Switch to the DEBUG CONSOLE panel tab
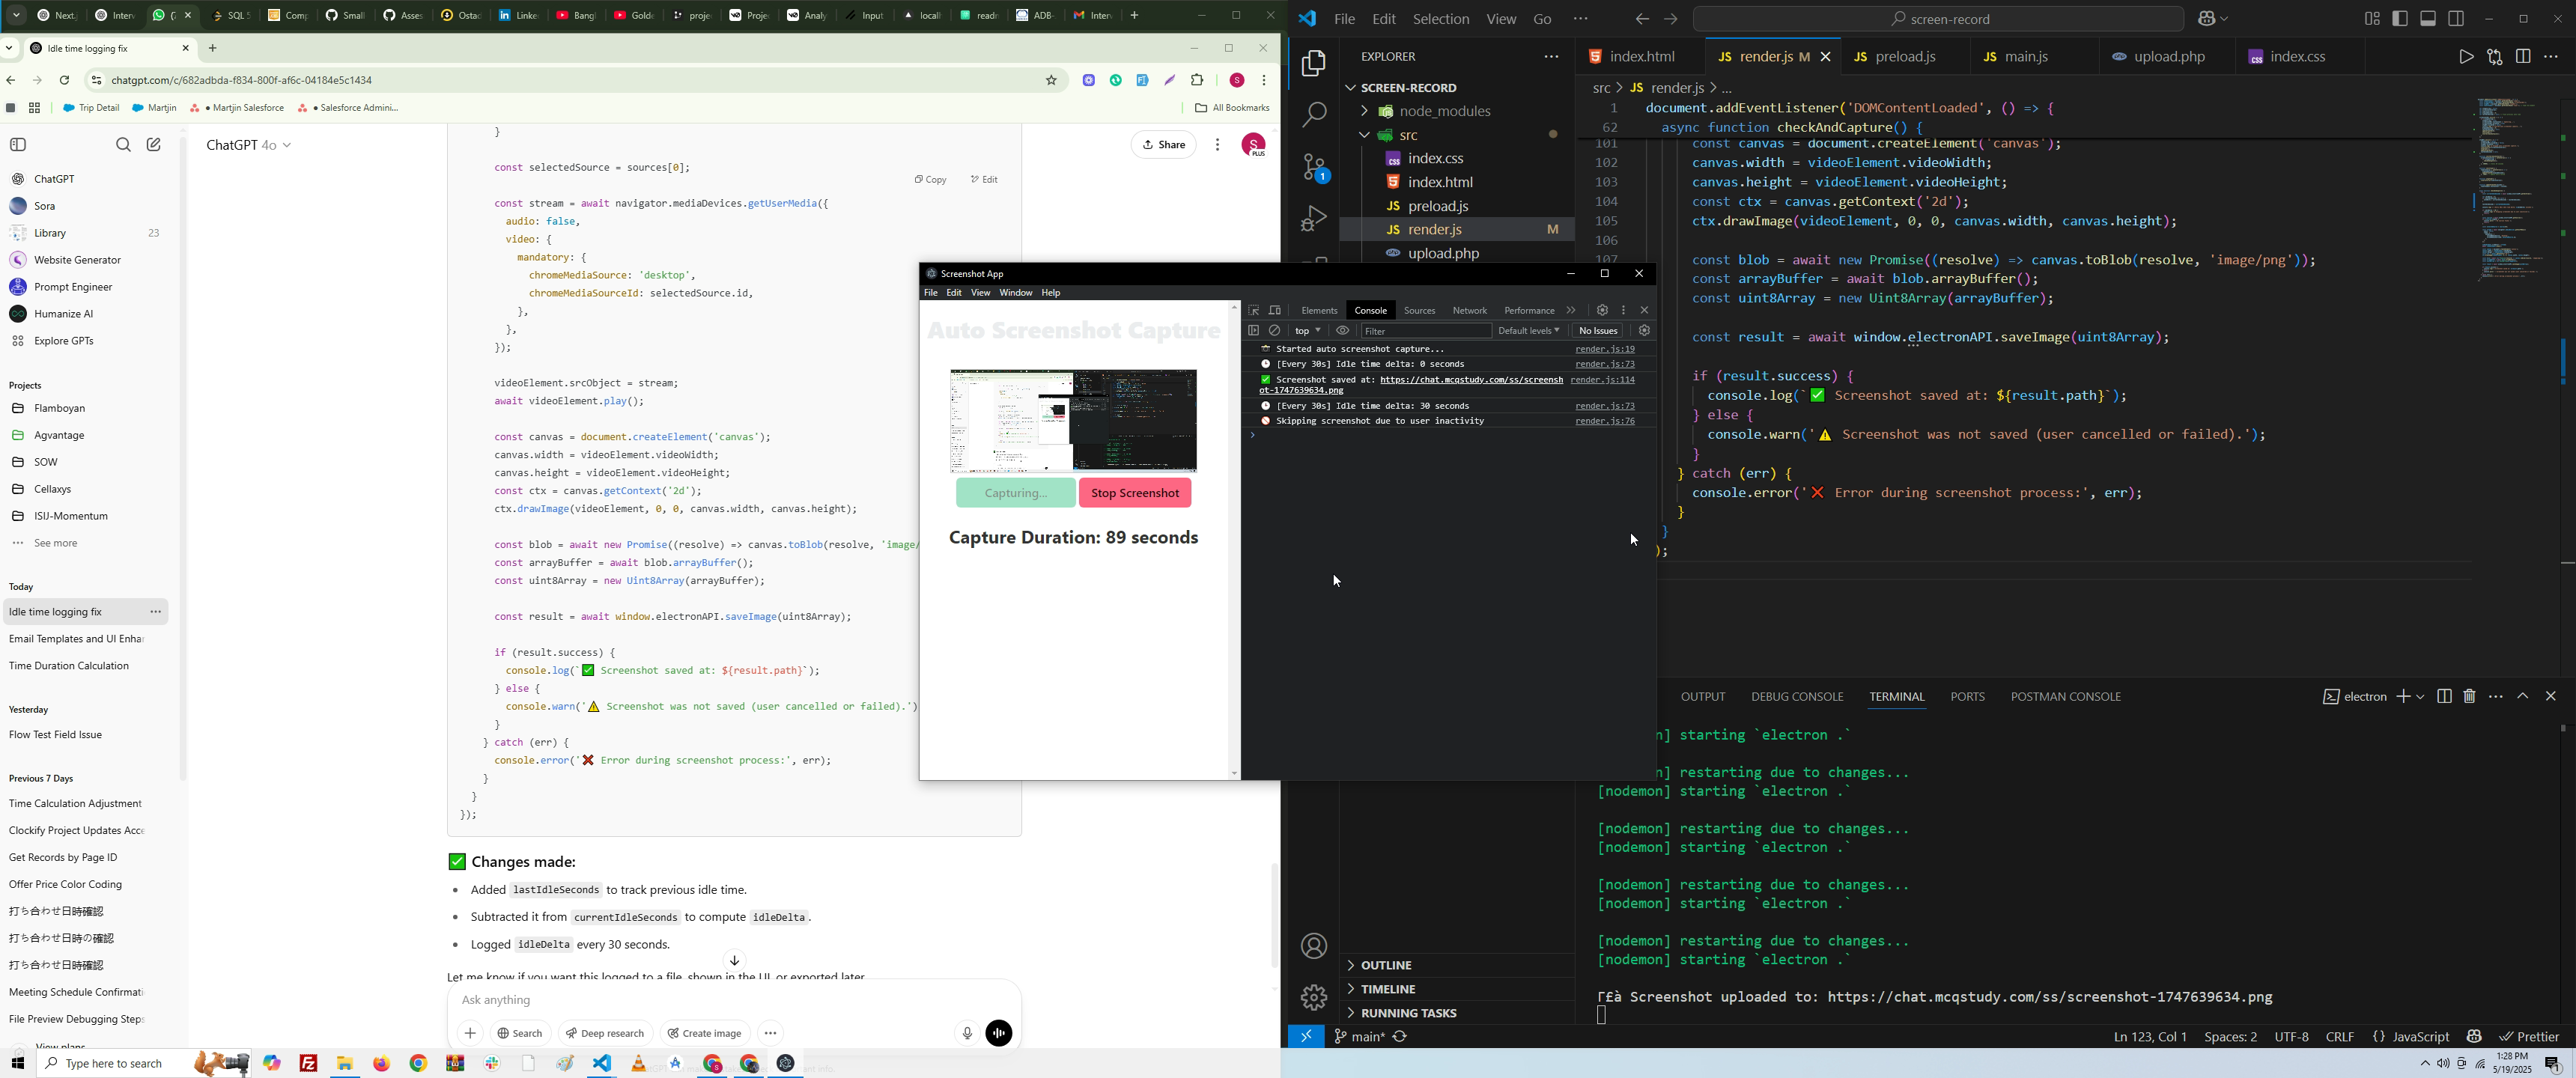 [x=1796, y=697]
